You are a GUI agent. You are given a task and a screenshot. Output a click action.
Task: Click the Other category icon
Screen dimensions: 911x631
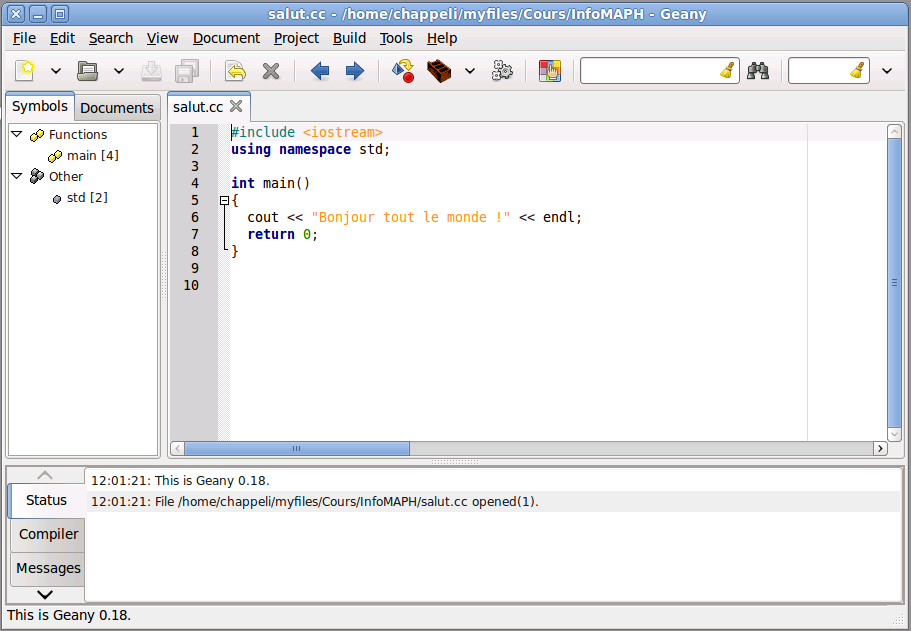(37, 176)
